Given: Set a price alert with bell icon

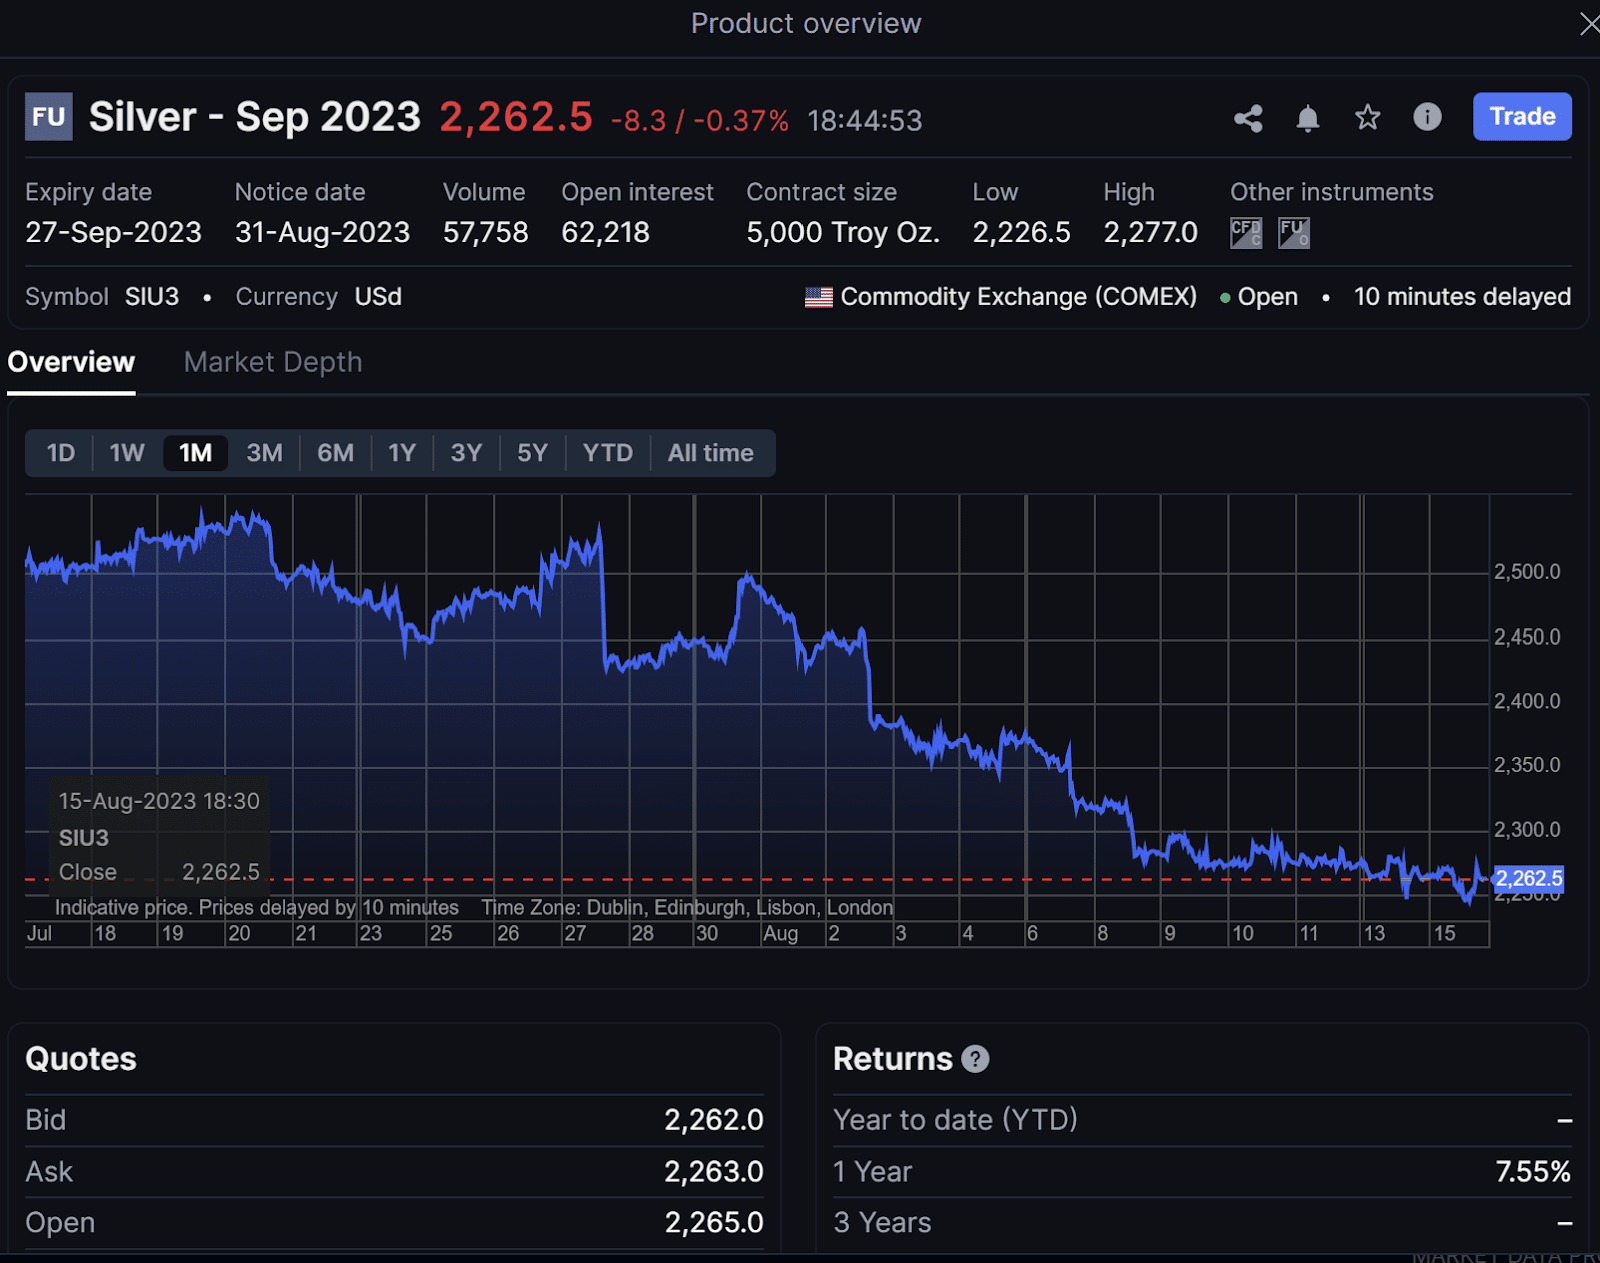Looking at the screenshot, I should pos(1308,118).
